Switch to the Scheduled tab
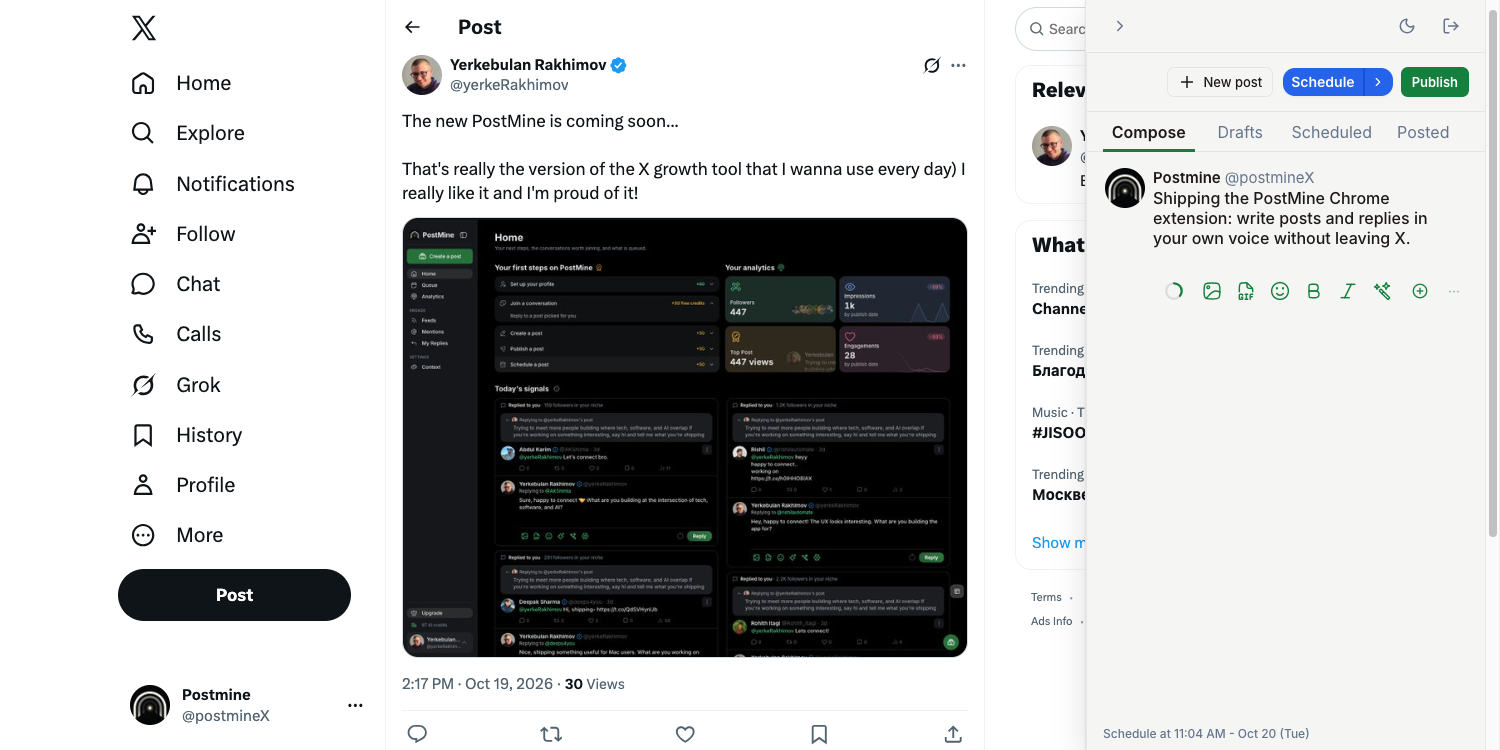1500x750 pixels. [1331, 132]
